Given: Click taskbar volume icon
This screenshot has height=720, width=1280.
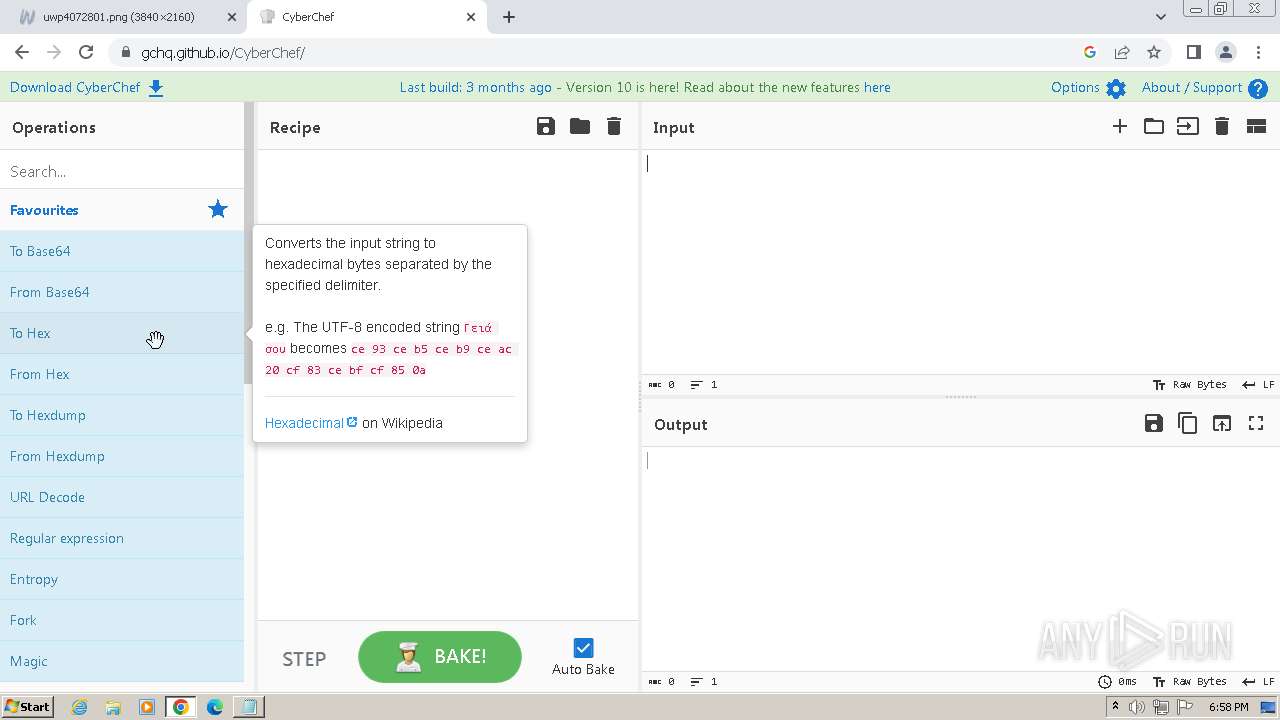Looking at the screenshot, I should click(1137, 707).
